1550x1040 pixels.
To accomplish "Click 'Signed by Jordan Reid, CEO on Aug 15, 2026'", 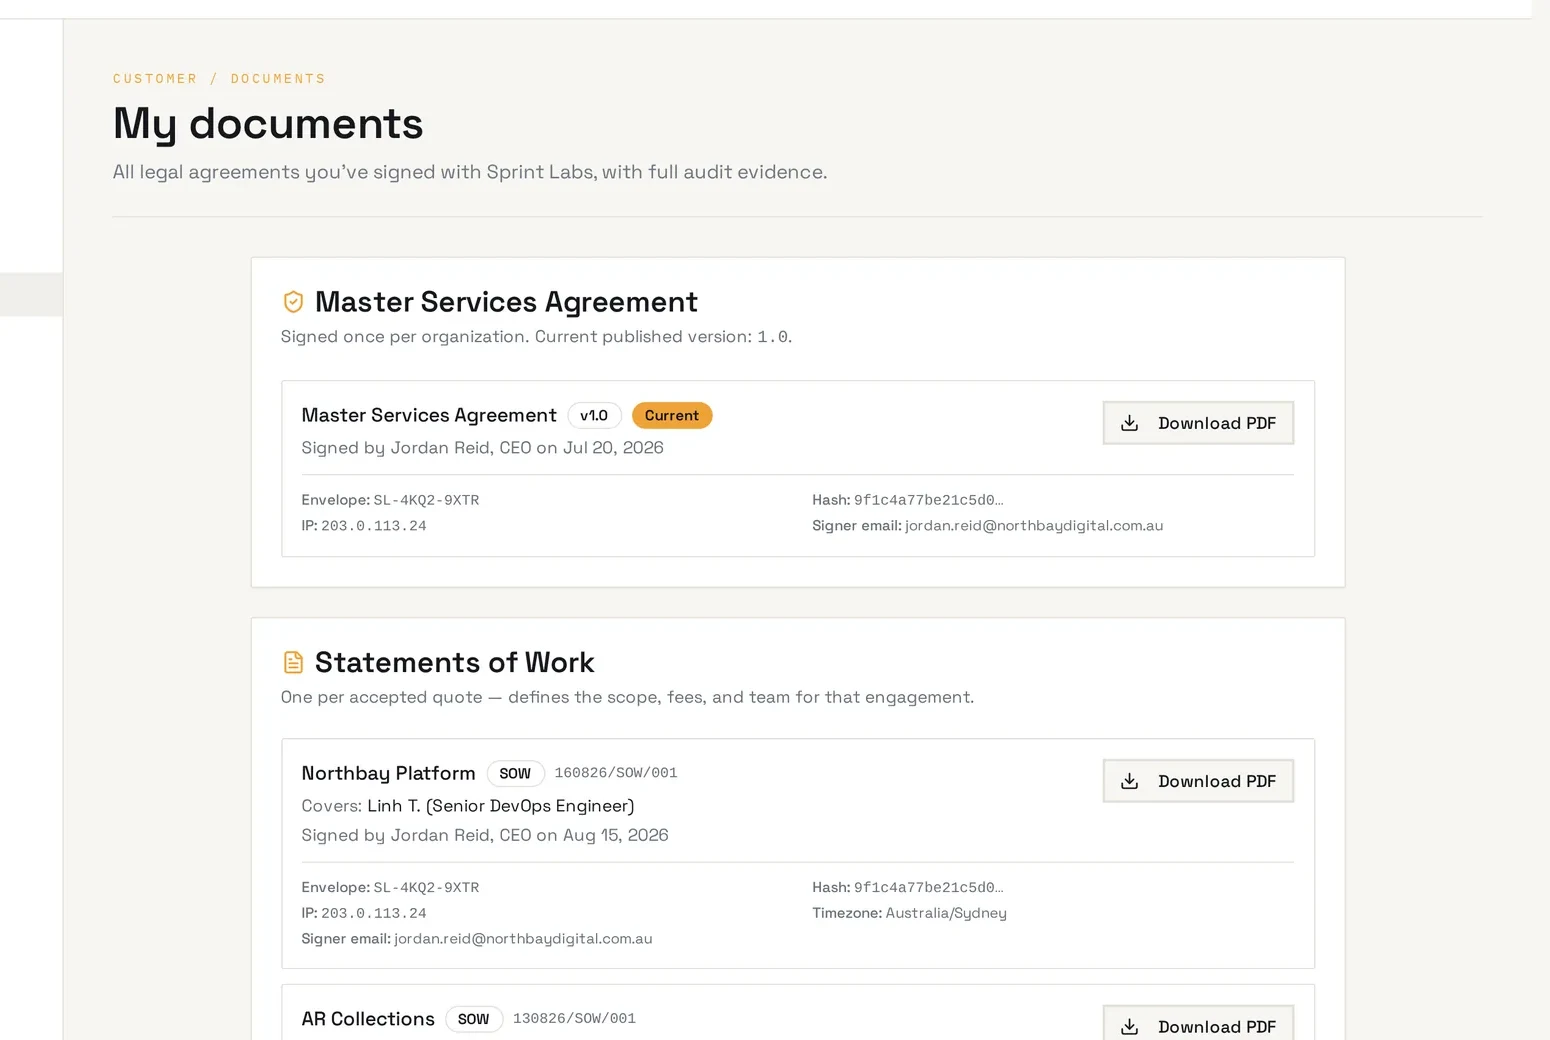I will [485, 835].
